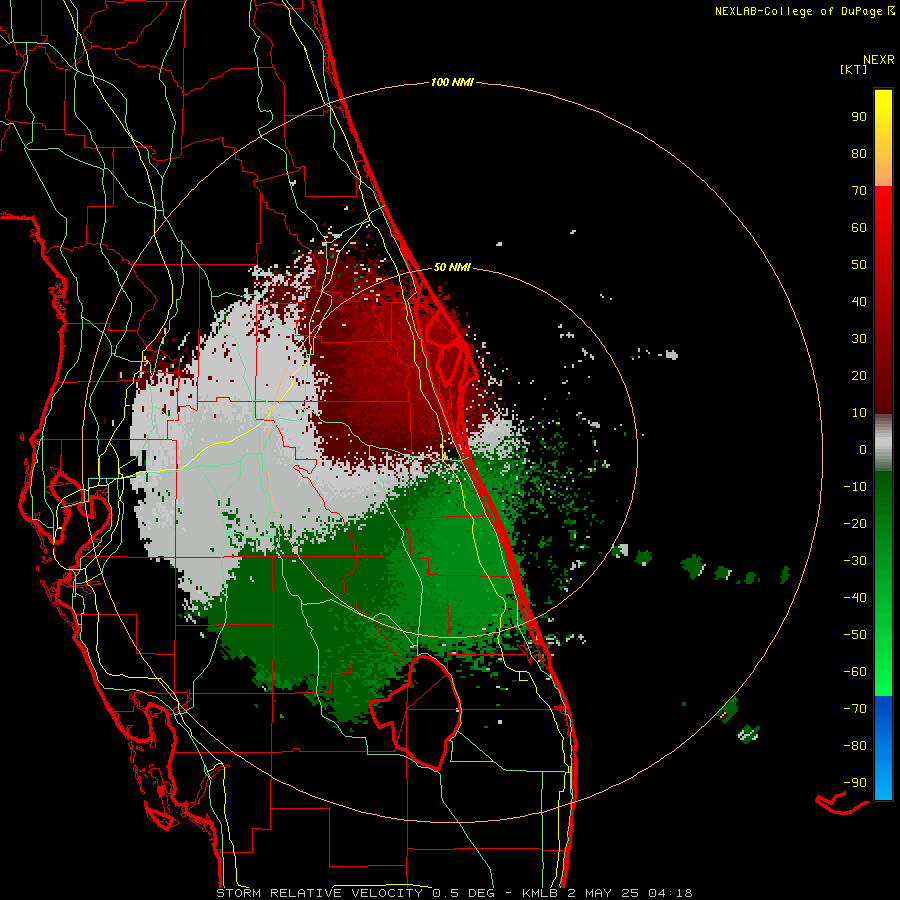Click the gray zero-velocity segment of color bar

[883, 443]
